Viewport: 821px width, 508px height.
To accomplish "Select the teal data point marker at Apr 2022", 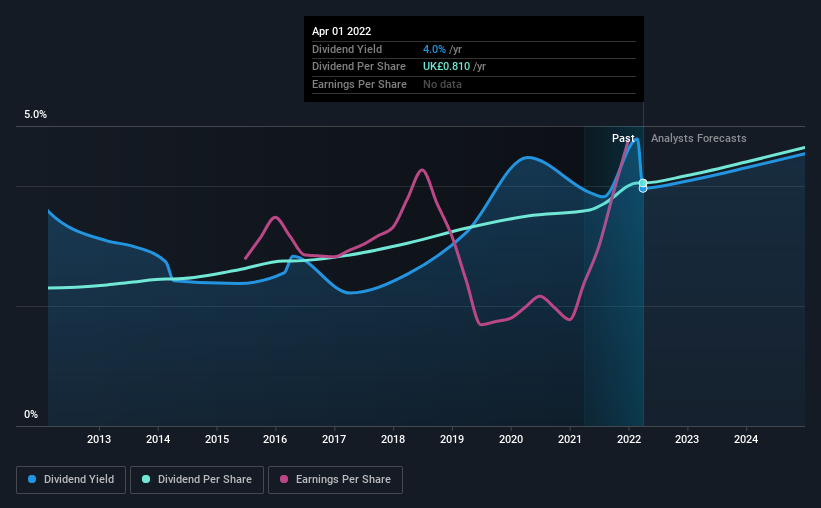I will click(643, 183).
